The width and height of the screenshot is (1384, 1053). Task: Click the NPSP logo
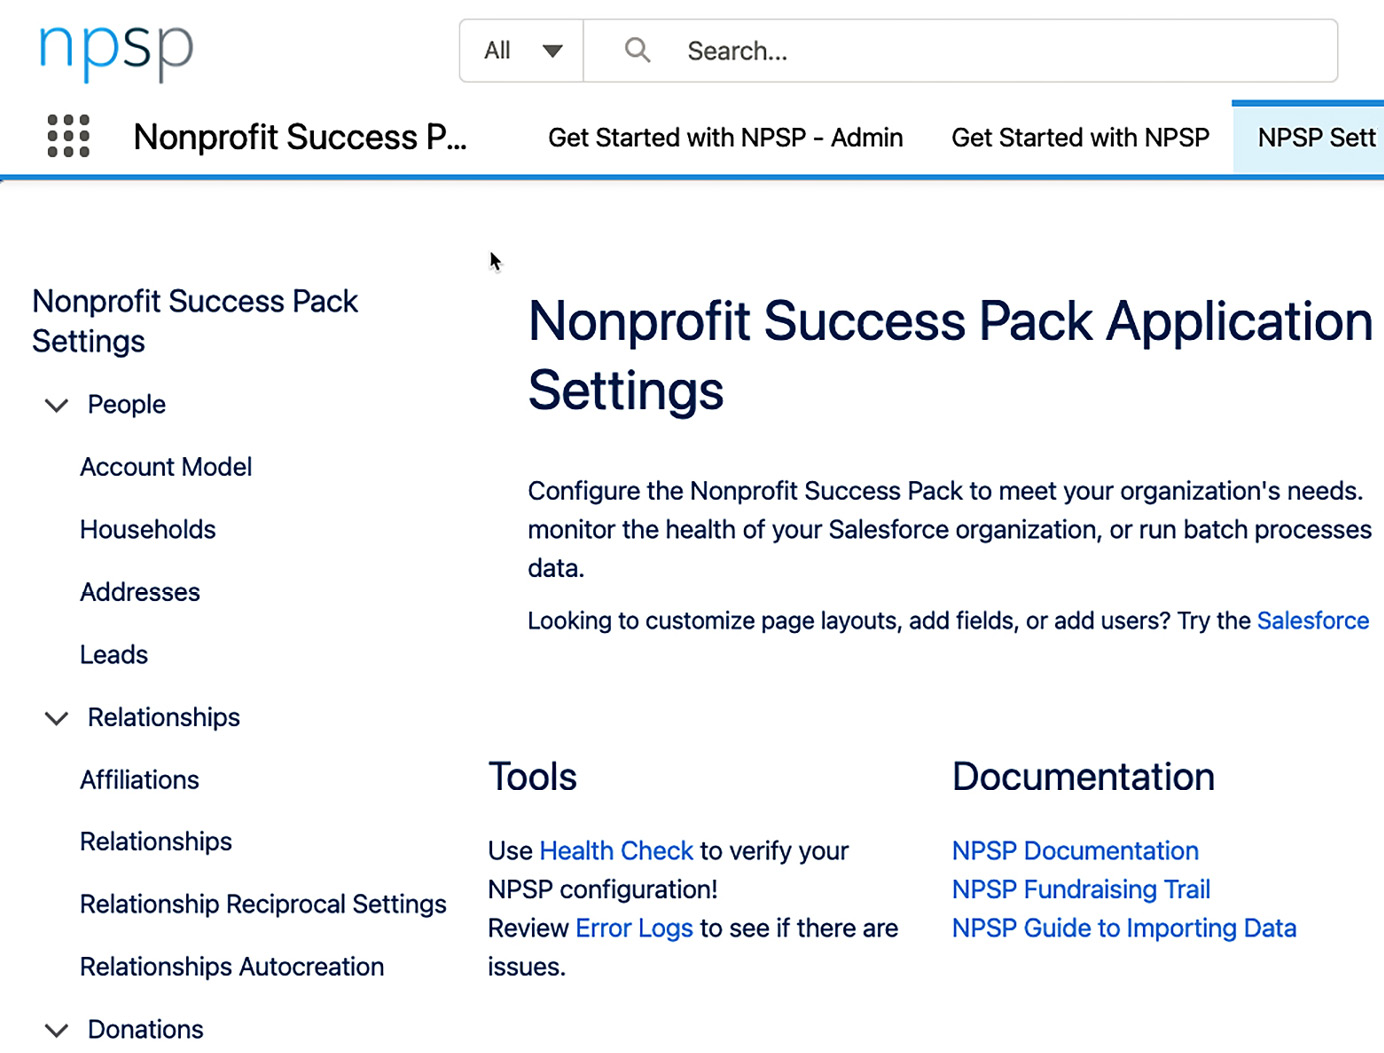tap(116, 51)
